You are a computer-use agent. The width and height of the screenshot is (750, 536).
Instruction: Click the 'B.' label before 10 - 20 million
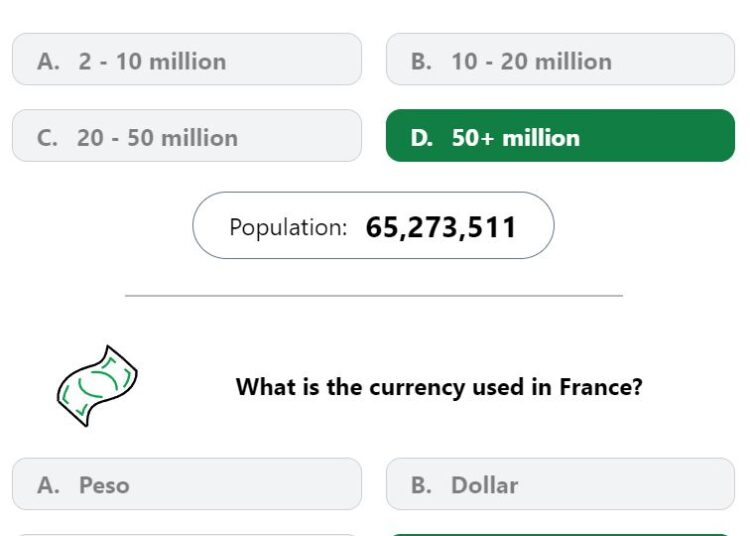(421, 62)
